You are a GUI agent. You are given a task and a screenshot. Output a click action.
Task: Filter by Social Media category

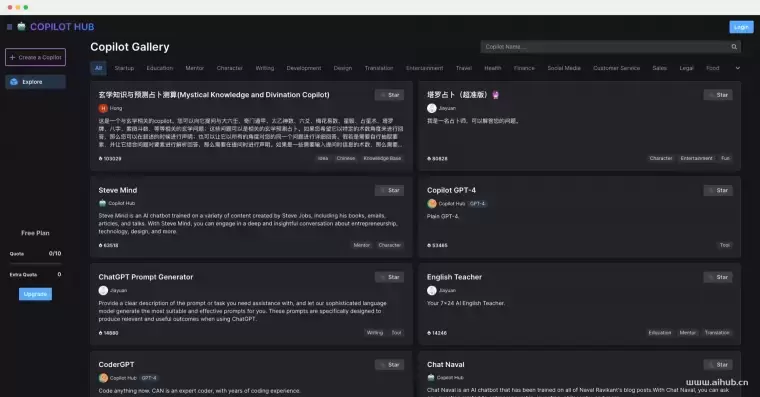[x=564, y=68]
